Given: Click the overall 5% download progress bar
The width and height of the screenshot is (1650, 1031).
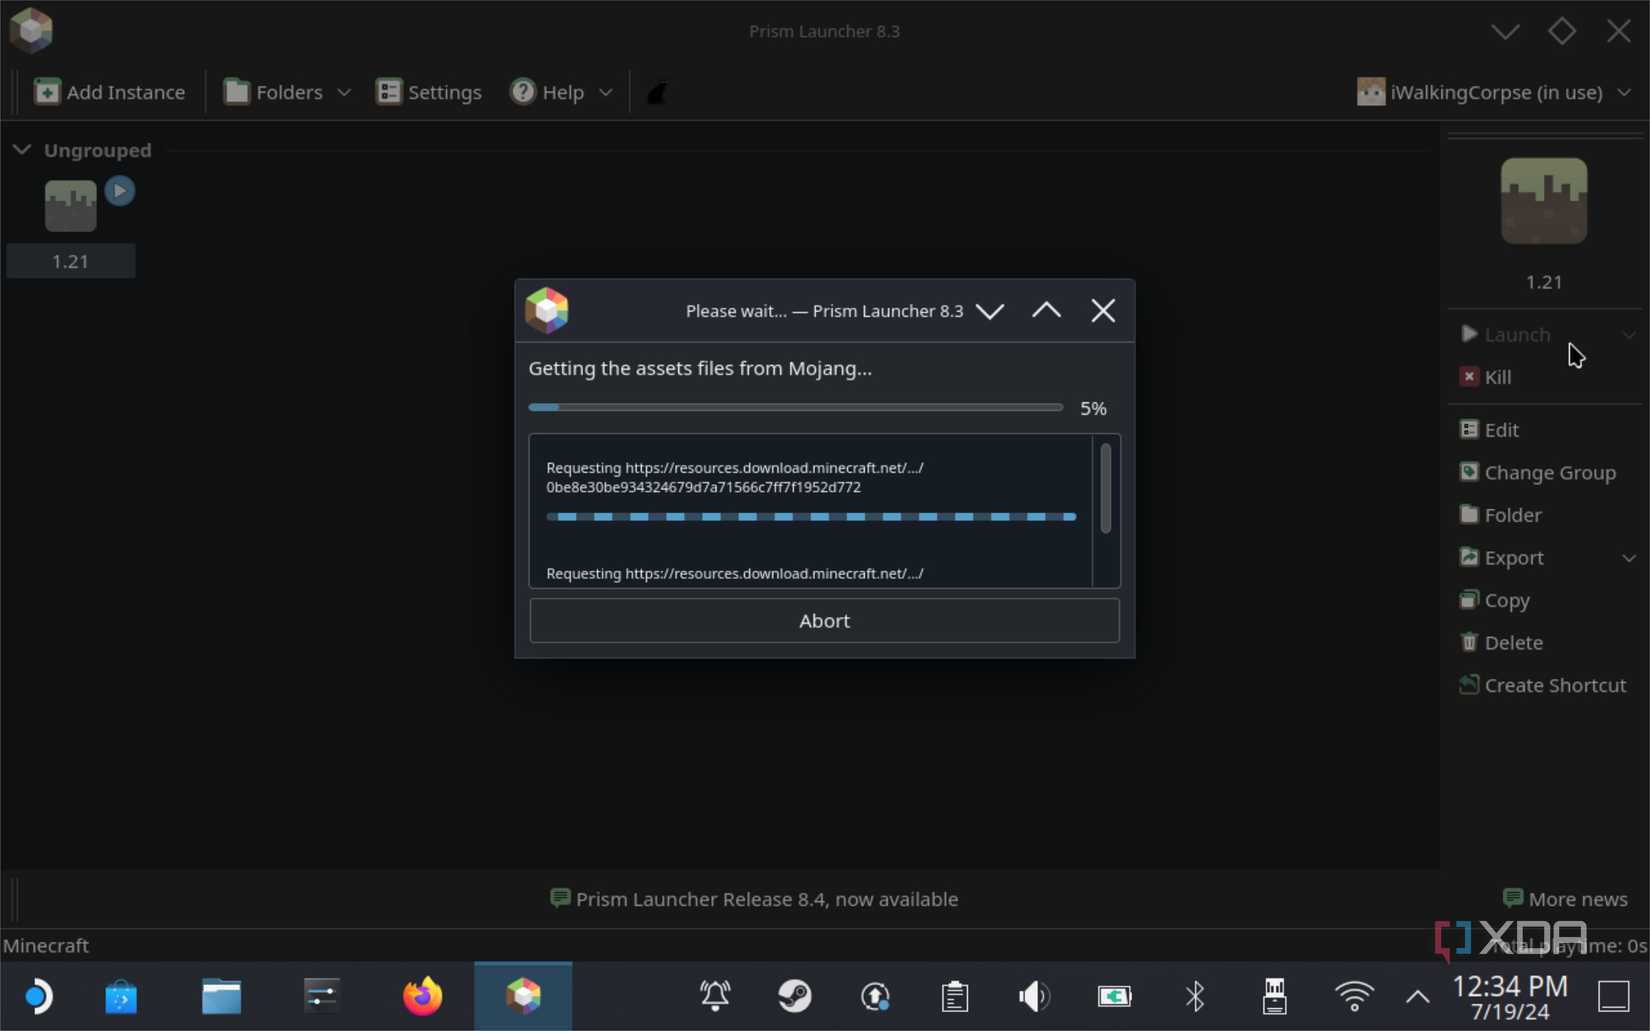Looking at the screenshot, I should (795, 408).
